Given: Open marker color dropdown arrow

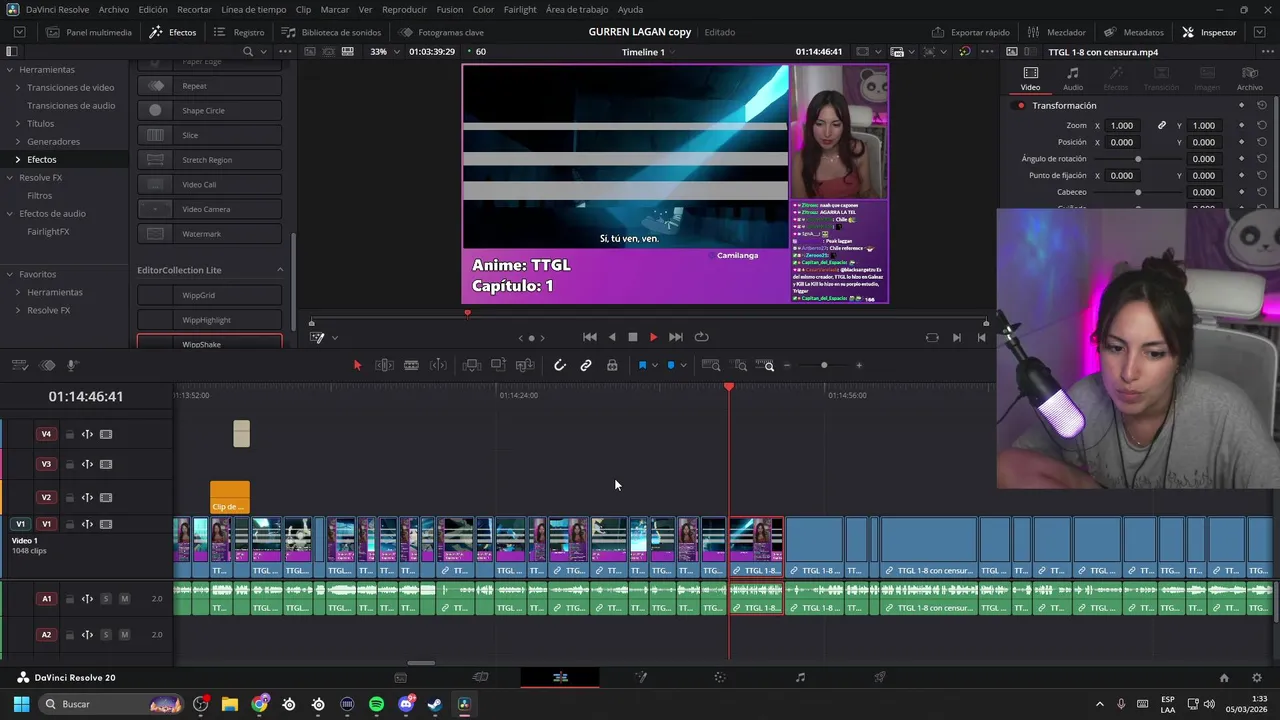Looking at the screenshot, I should [683, 366].
